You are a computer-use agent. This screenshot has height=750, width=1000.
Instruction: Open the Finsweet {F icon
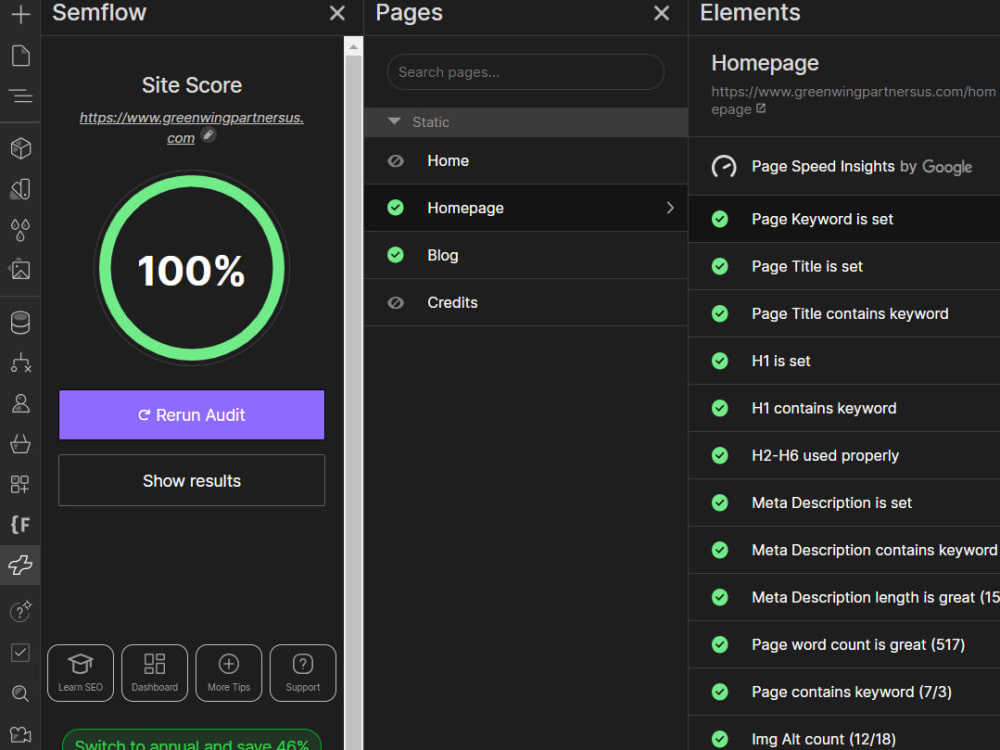(20, 524)
